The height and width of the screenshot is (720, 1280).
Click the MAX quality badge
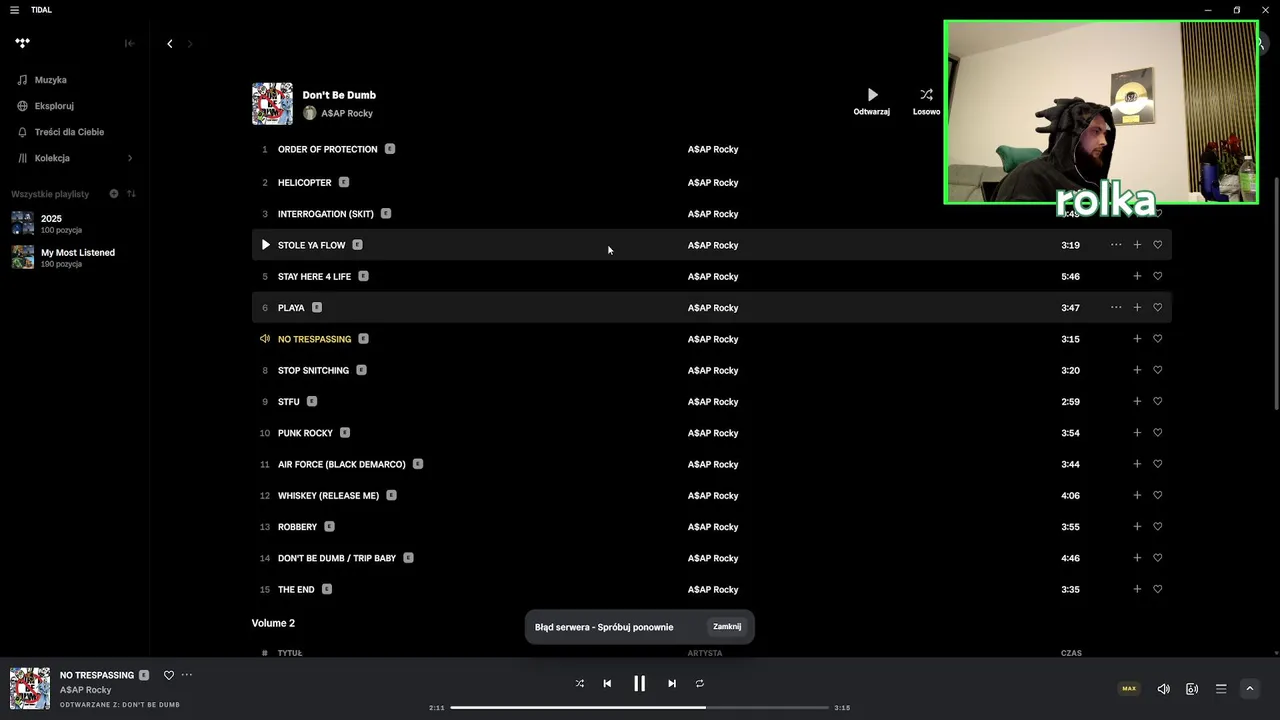[1129, 688]
